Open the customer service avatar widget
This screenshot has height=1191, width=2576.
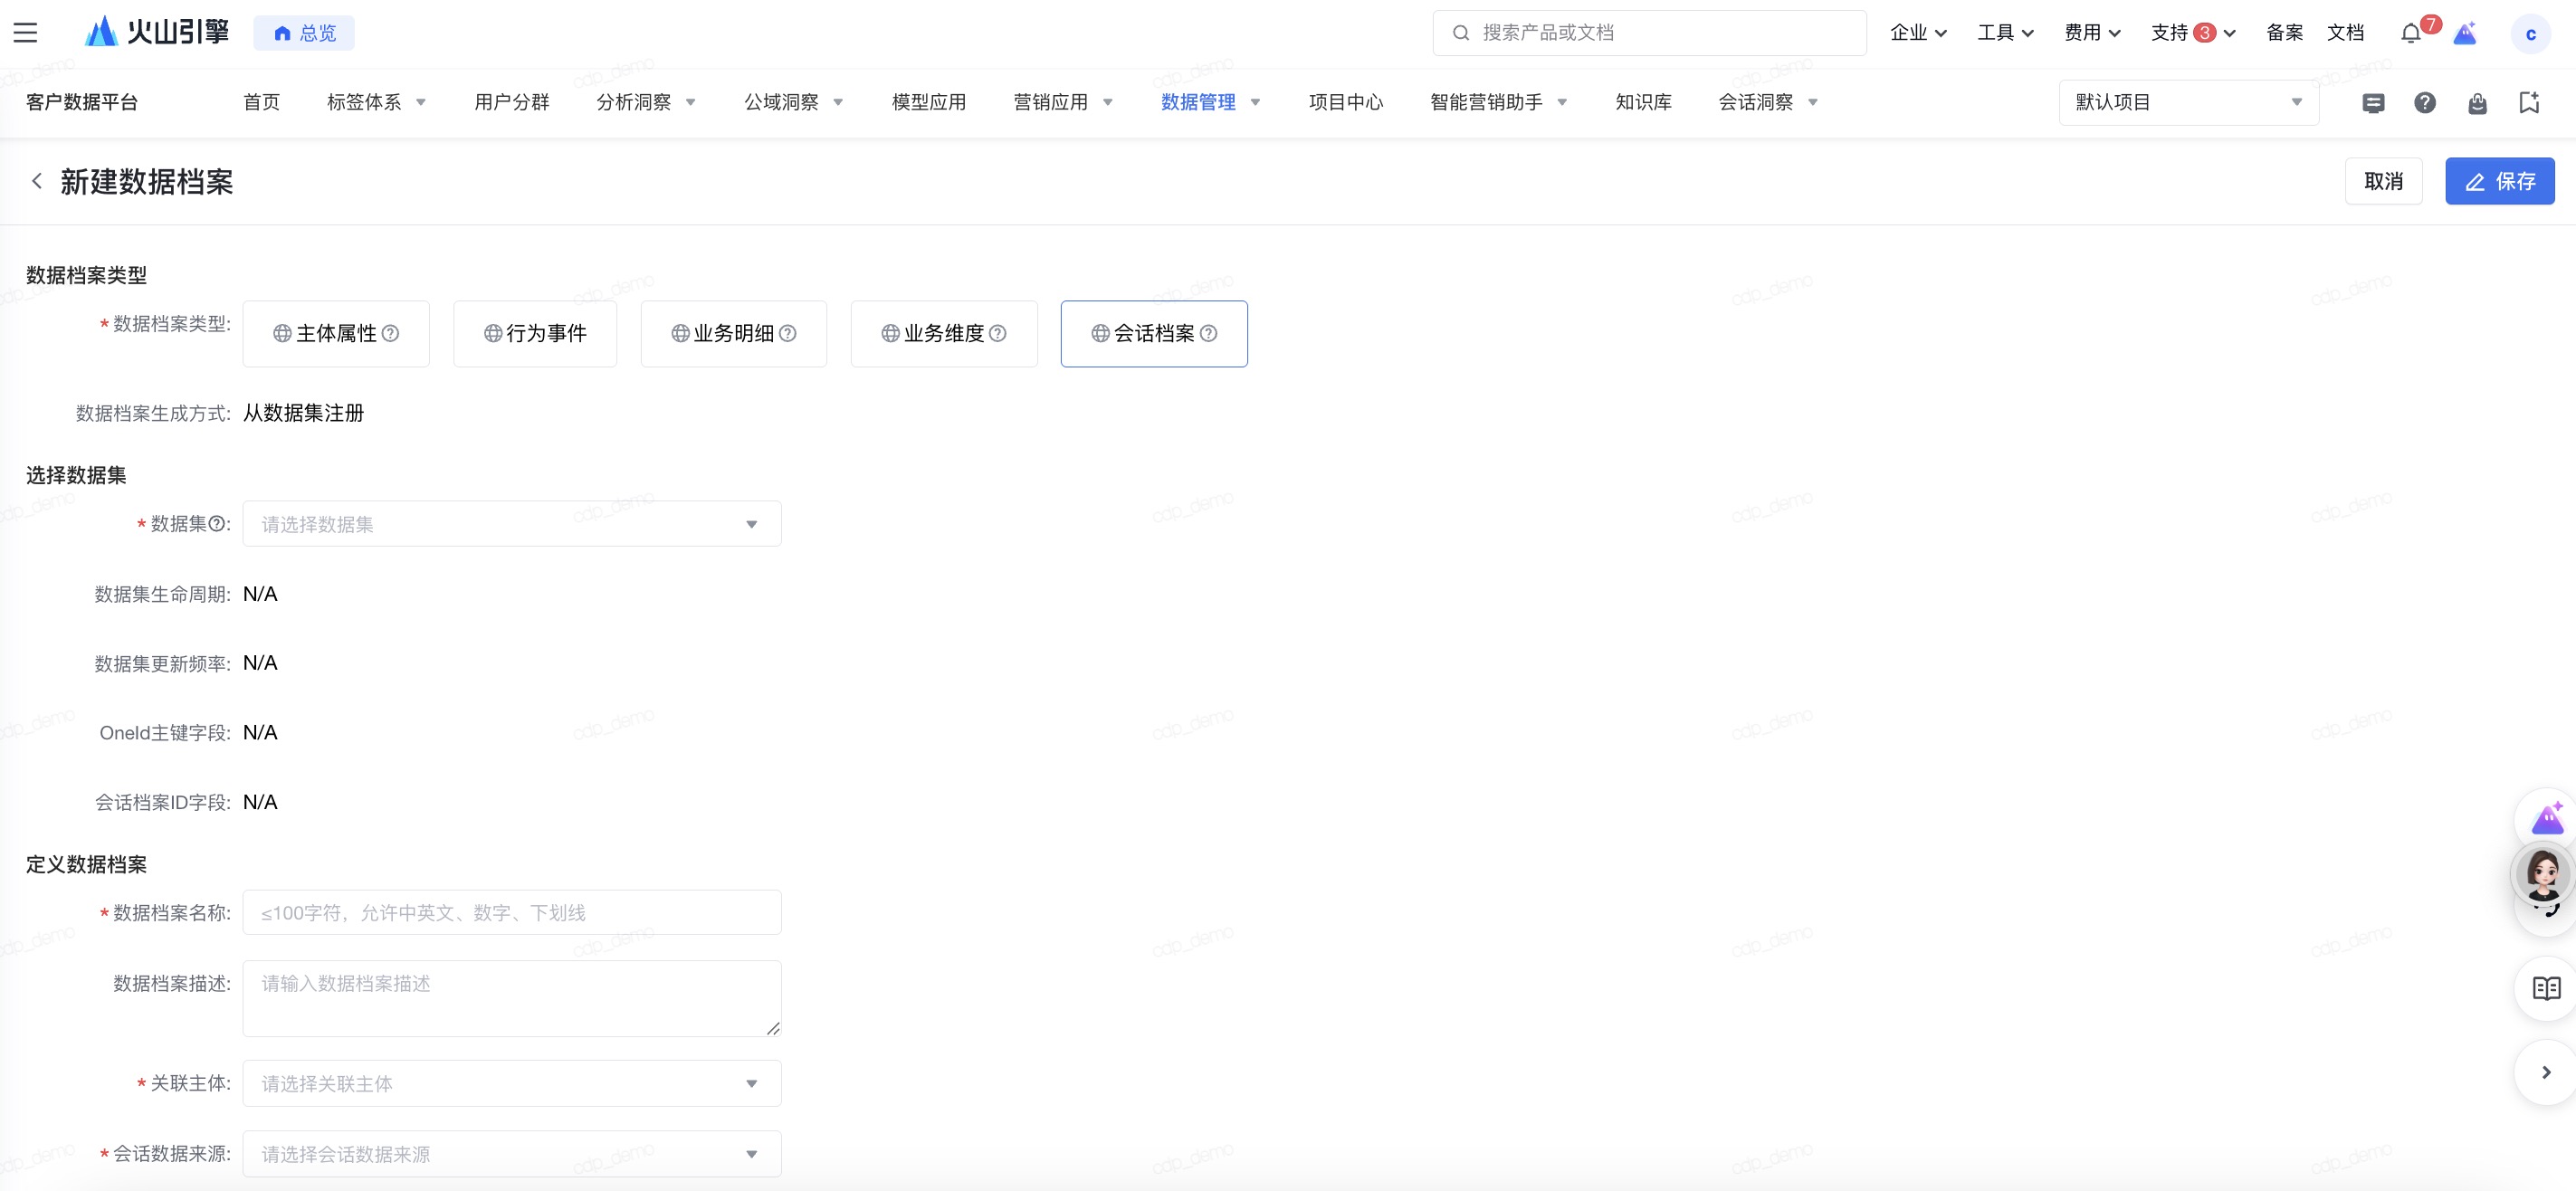pos(2544,875)
